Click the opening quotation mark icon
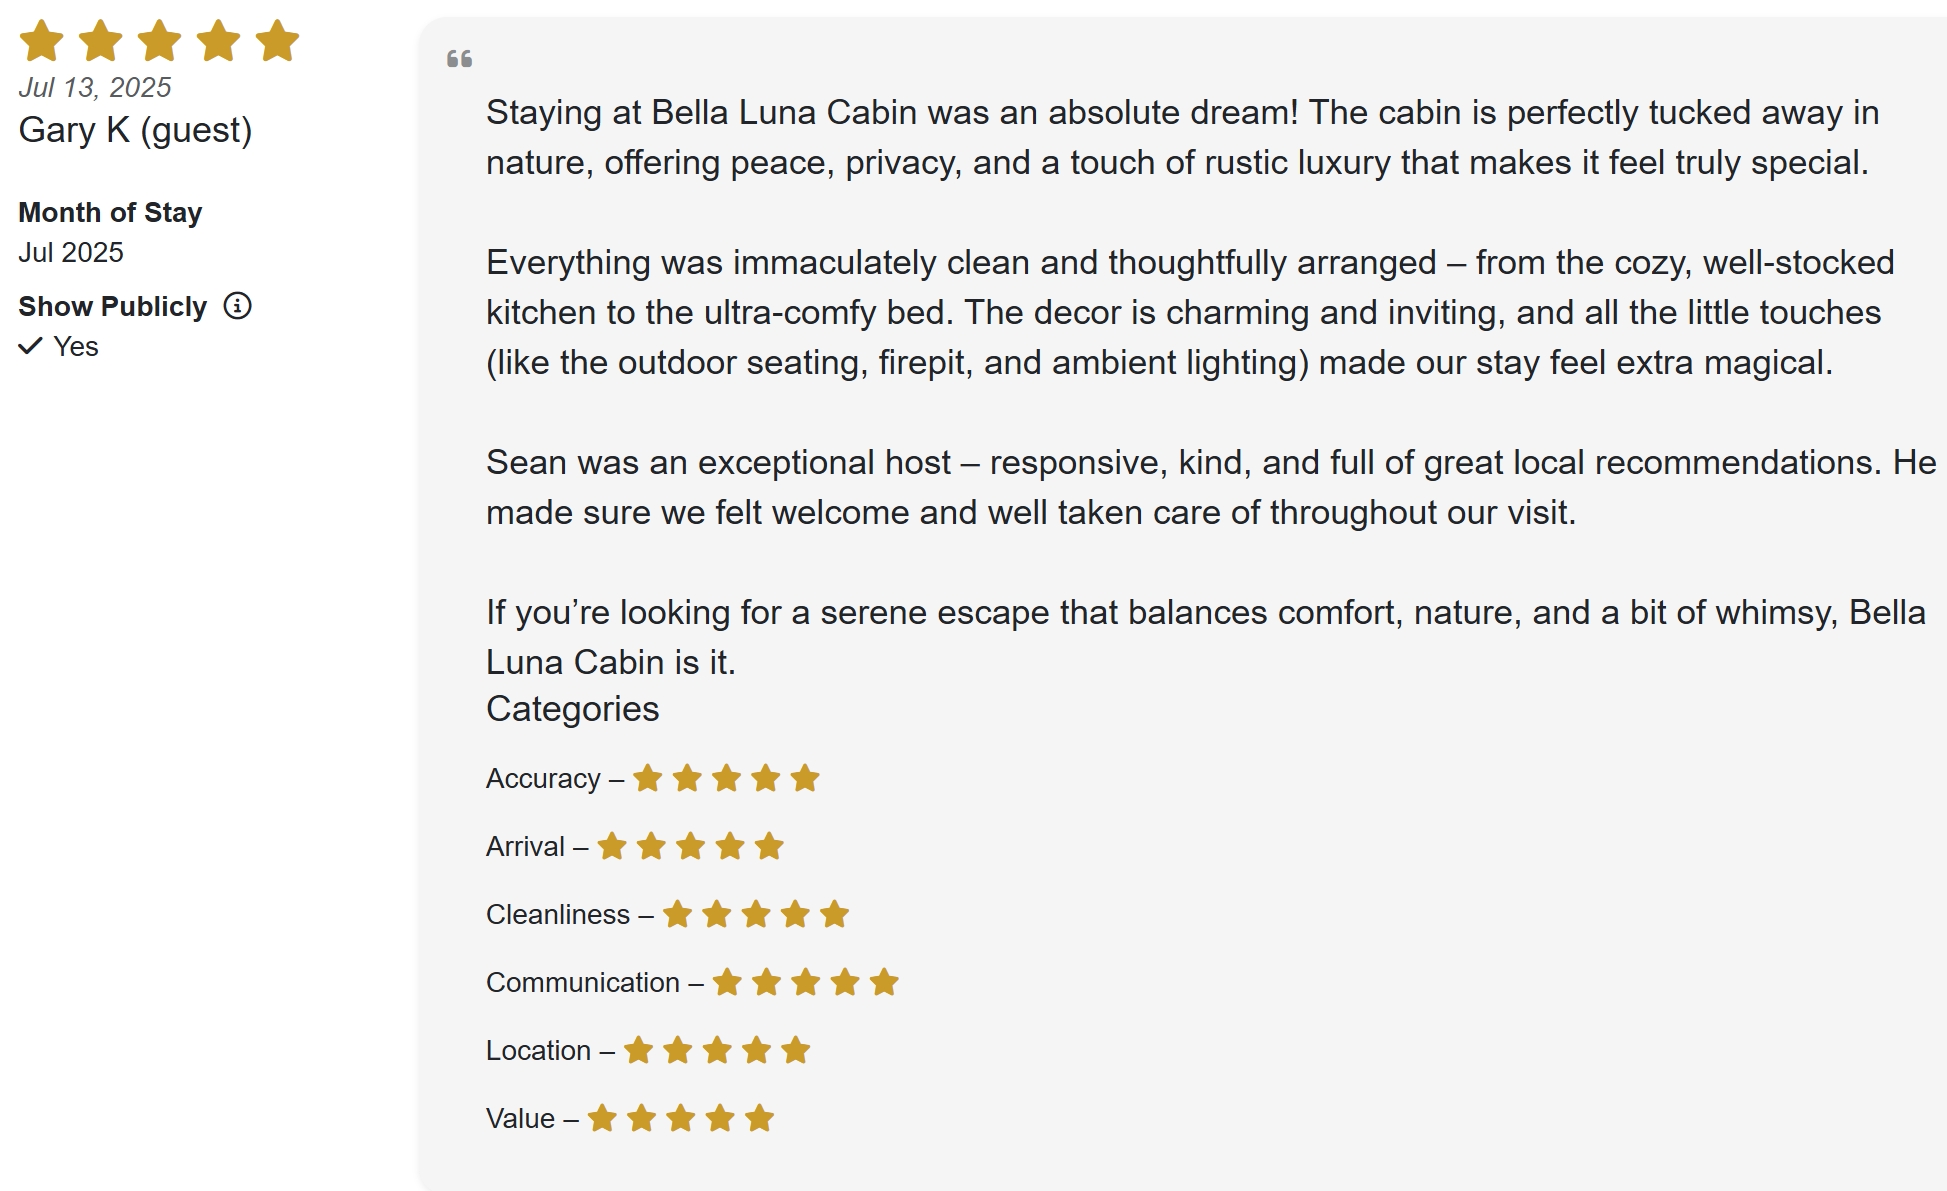 point(459,59)
